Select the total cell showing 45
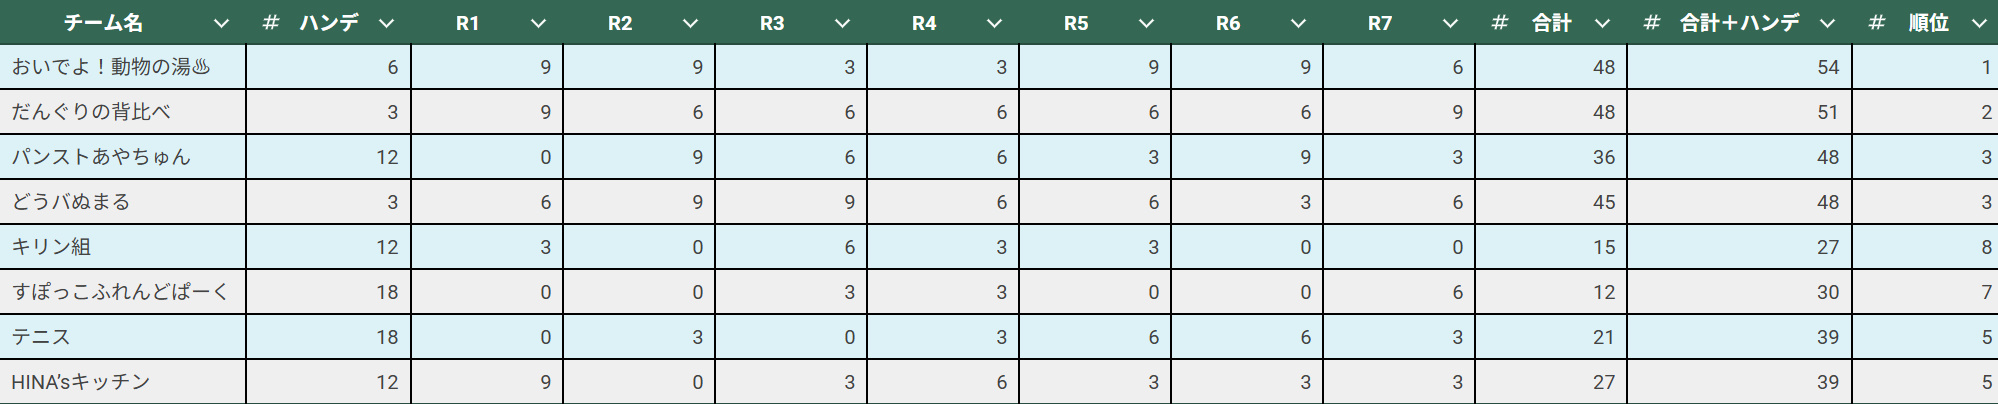 (x=1551, y=202)
